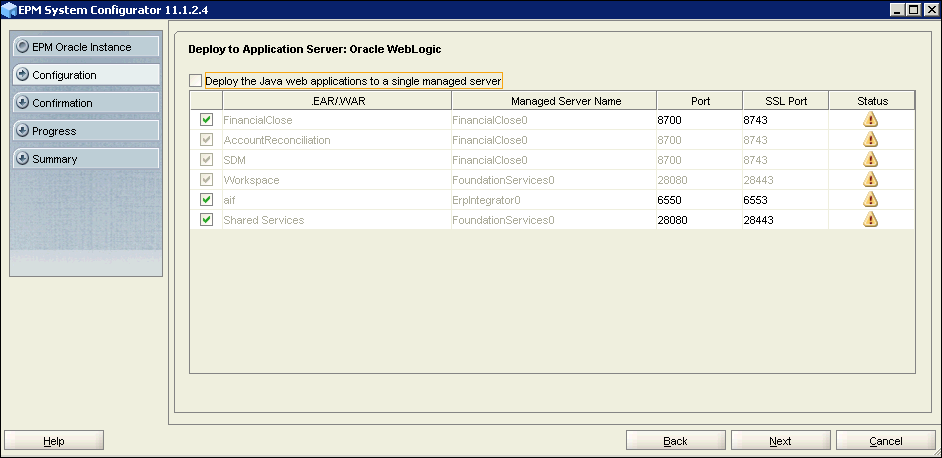Image resolution: width=942 pixels, height=458 pixels.
Task: Click the Status column header
Action: [872, 101]
